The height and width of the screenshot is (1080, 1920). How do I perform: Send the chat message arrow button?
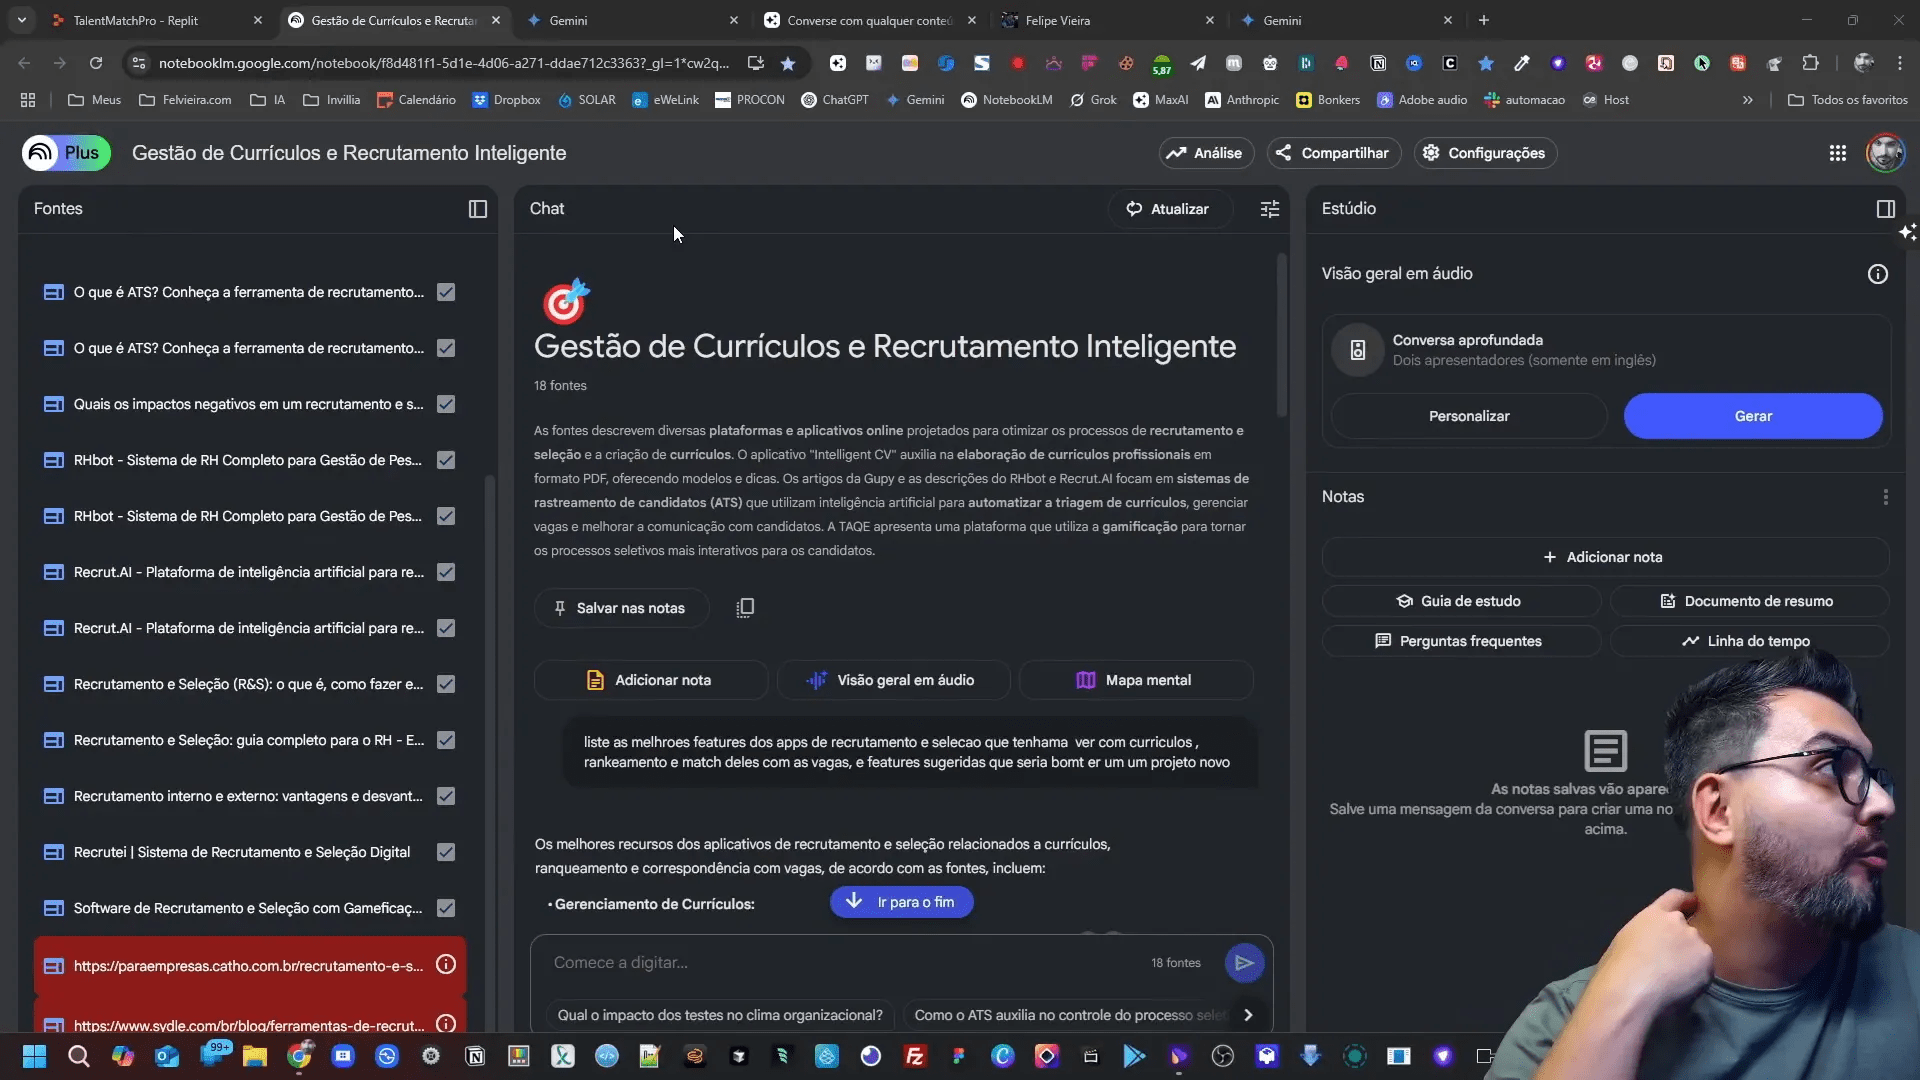(1244, 963)
